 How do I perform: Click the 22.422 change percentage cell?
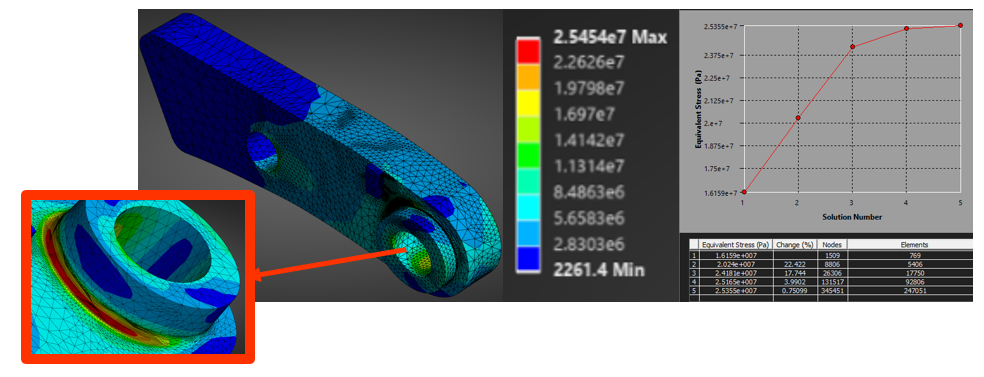click(x=795, y=264)
